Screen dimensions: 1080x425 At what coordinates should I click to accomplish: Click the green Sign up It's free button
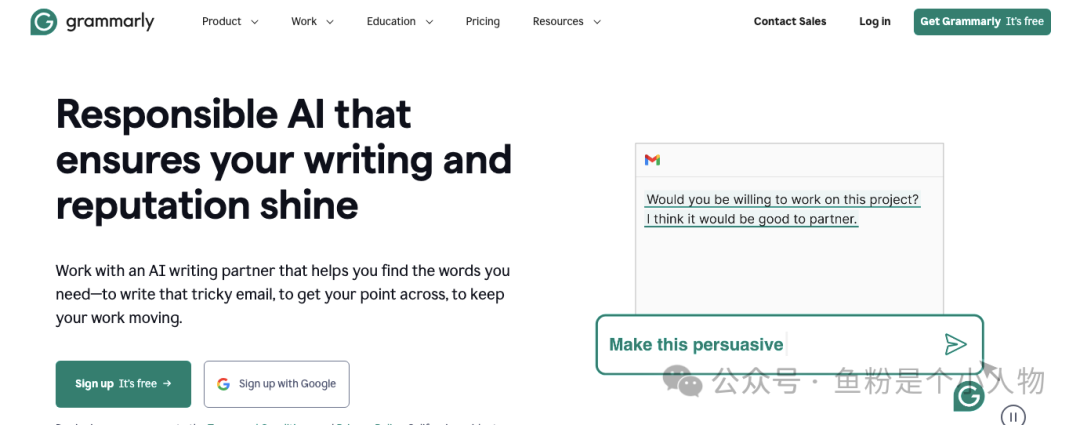tap(123, 384)
